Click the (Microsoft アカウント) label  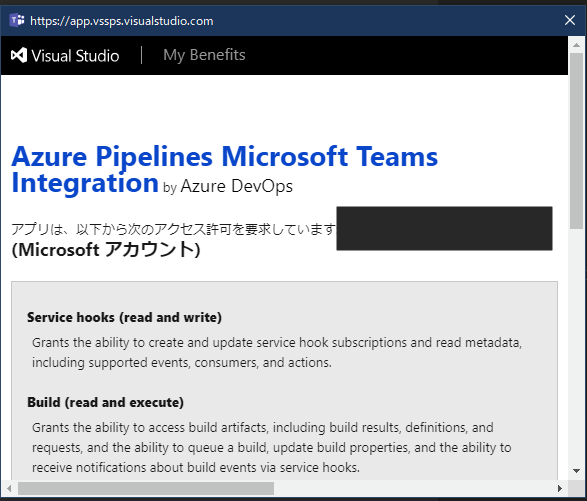[x=106, y=249]
